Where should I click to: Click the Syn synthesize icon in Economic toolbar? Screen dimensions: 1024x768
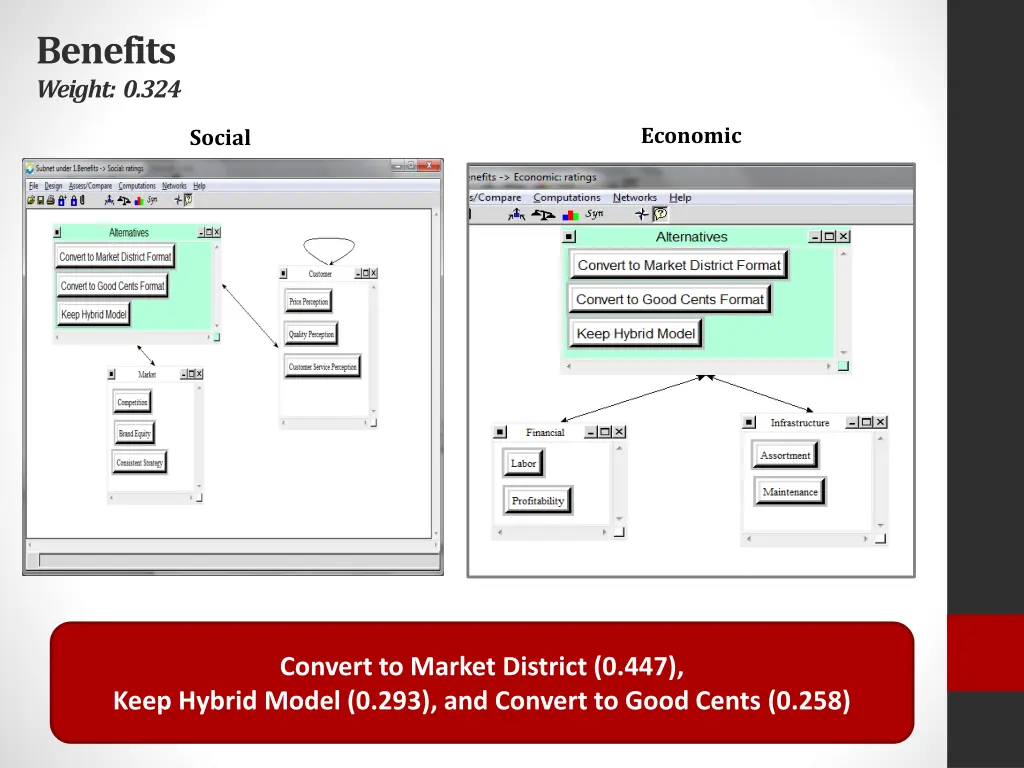click(x=594, y=214)
